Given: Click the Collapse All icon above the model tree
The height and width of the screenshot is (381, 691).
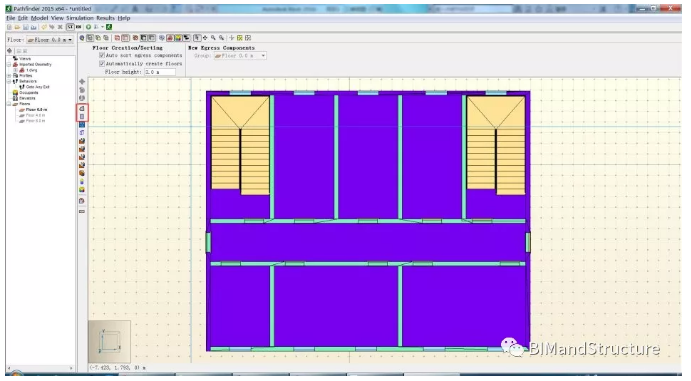Looking at the screenshot, I should (19, 51).
